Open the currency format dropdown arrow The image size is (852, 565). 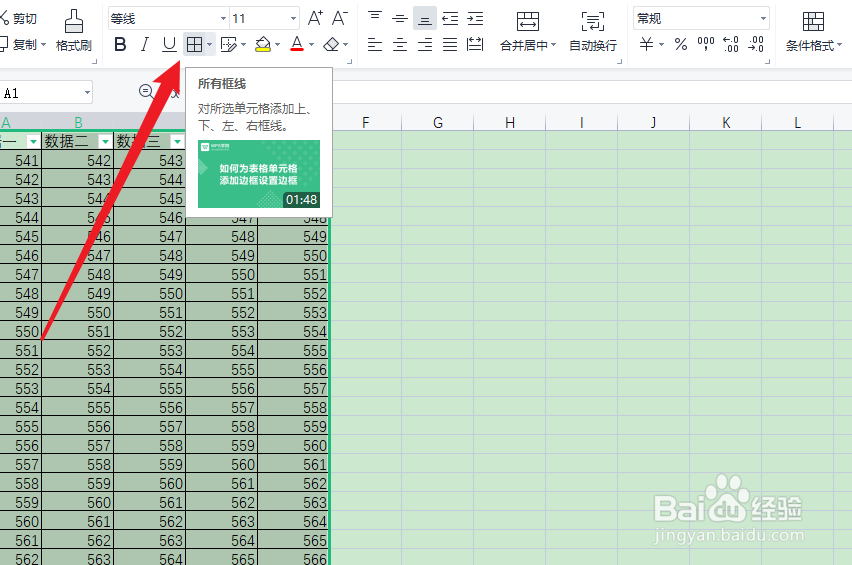click(661, 45)
